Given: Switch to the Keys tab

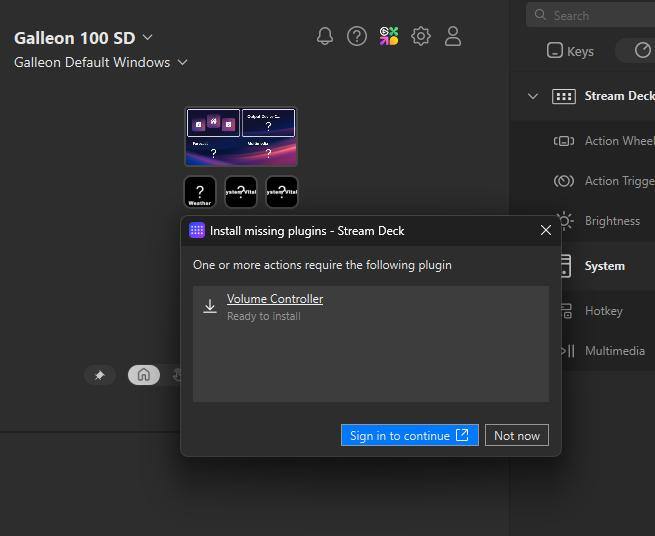Looking at the screenshot, I should pyautogui.click(x=571, y=51).
